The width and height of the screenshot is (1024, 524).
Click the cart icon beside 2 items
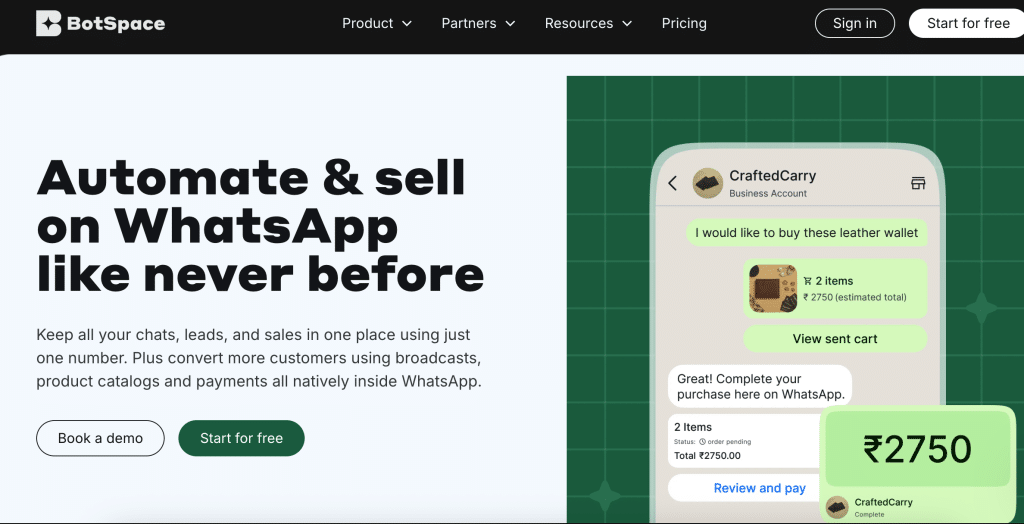tap(808, 281)
